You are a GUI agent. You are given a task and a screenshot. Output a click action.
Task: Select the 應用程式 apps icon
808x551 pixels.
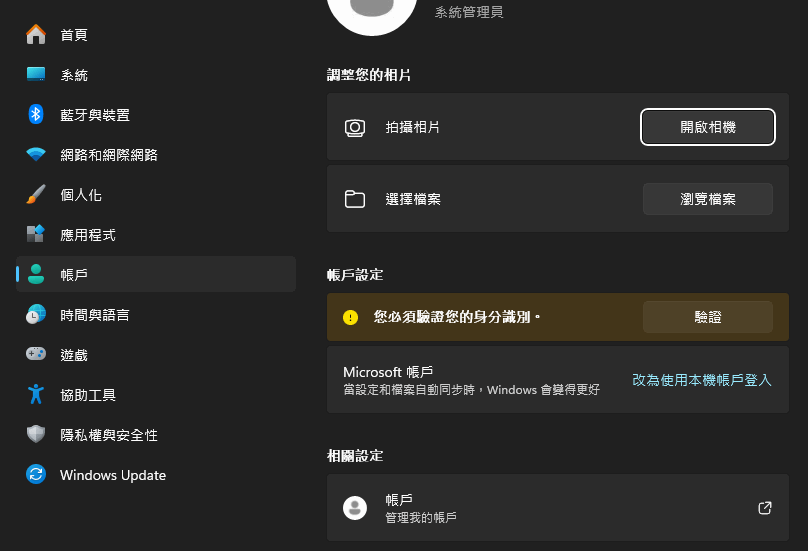(36, 234)
